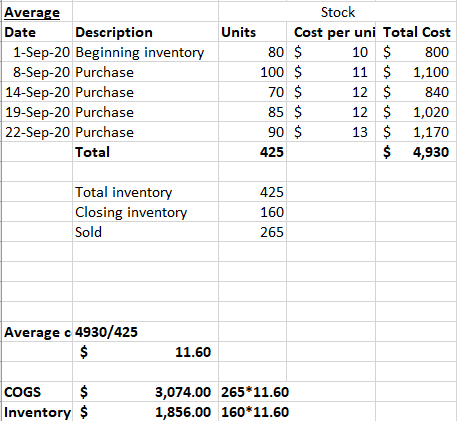Select the total cost cell showing 840
The image size is (457, 421).
click(x=416, y=92)
